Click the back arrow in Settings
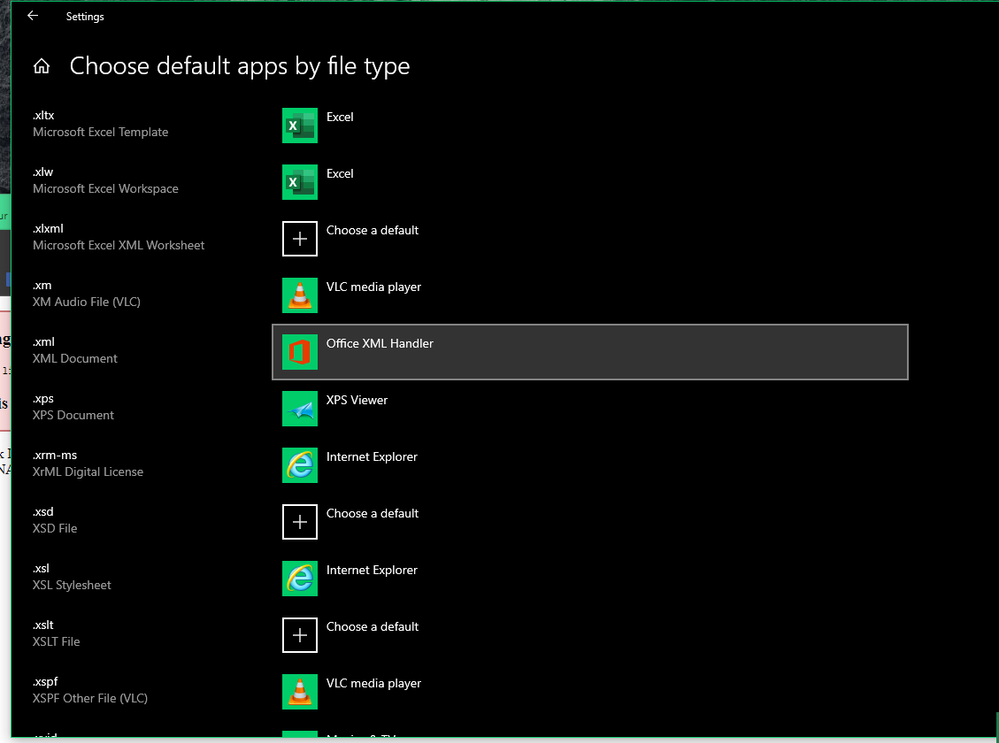The image size is (999, 743). point(33,16)
